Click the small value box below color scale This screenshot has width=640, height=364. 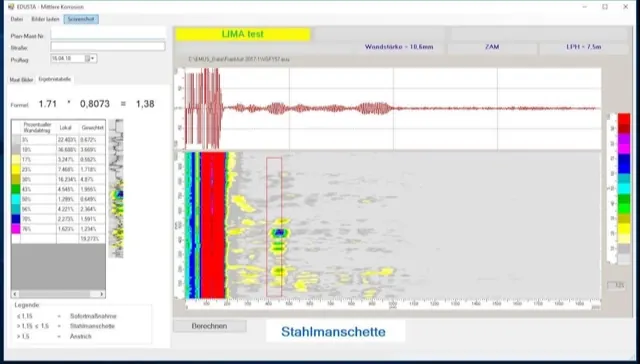[x=616, y=285]
